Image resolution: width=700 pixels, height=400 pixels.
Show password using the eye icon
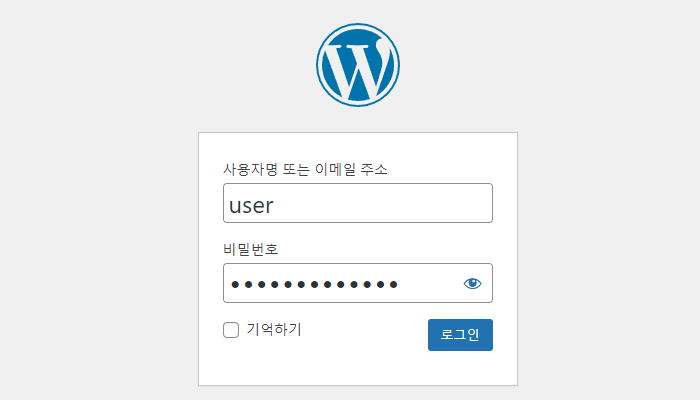[472, 283]
